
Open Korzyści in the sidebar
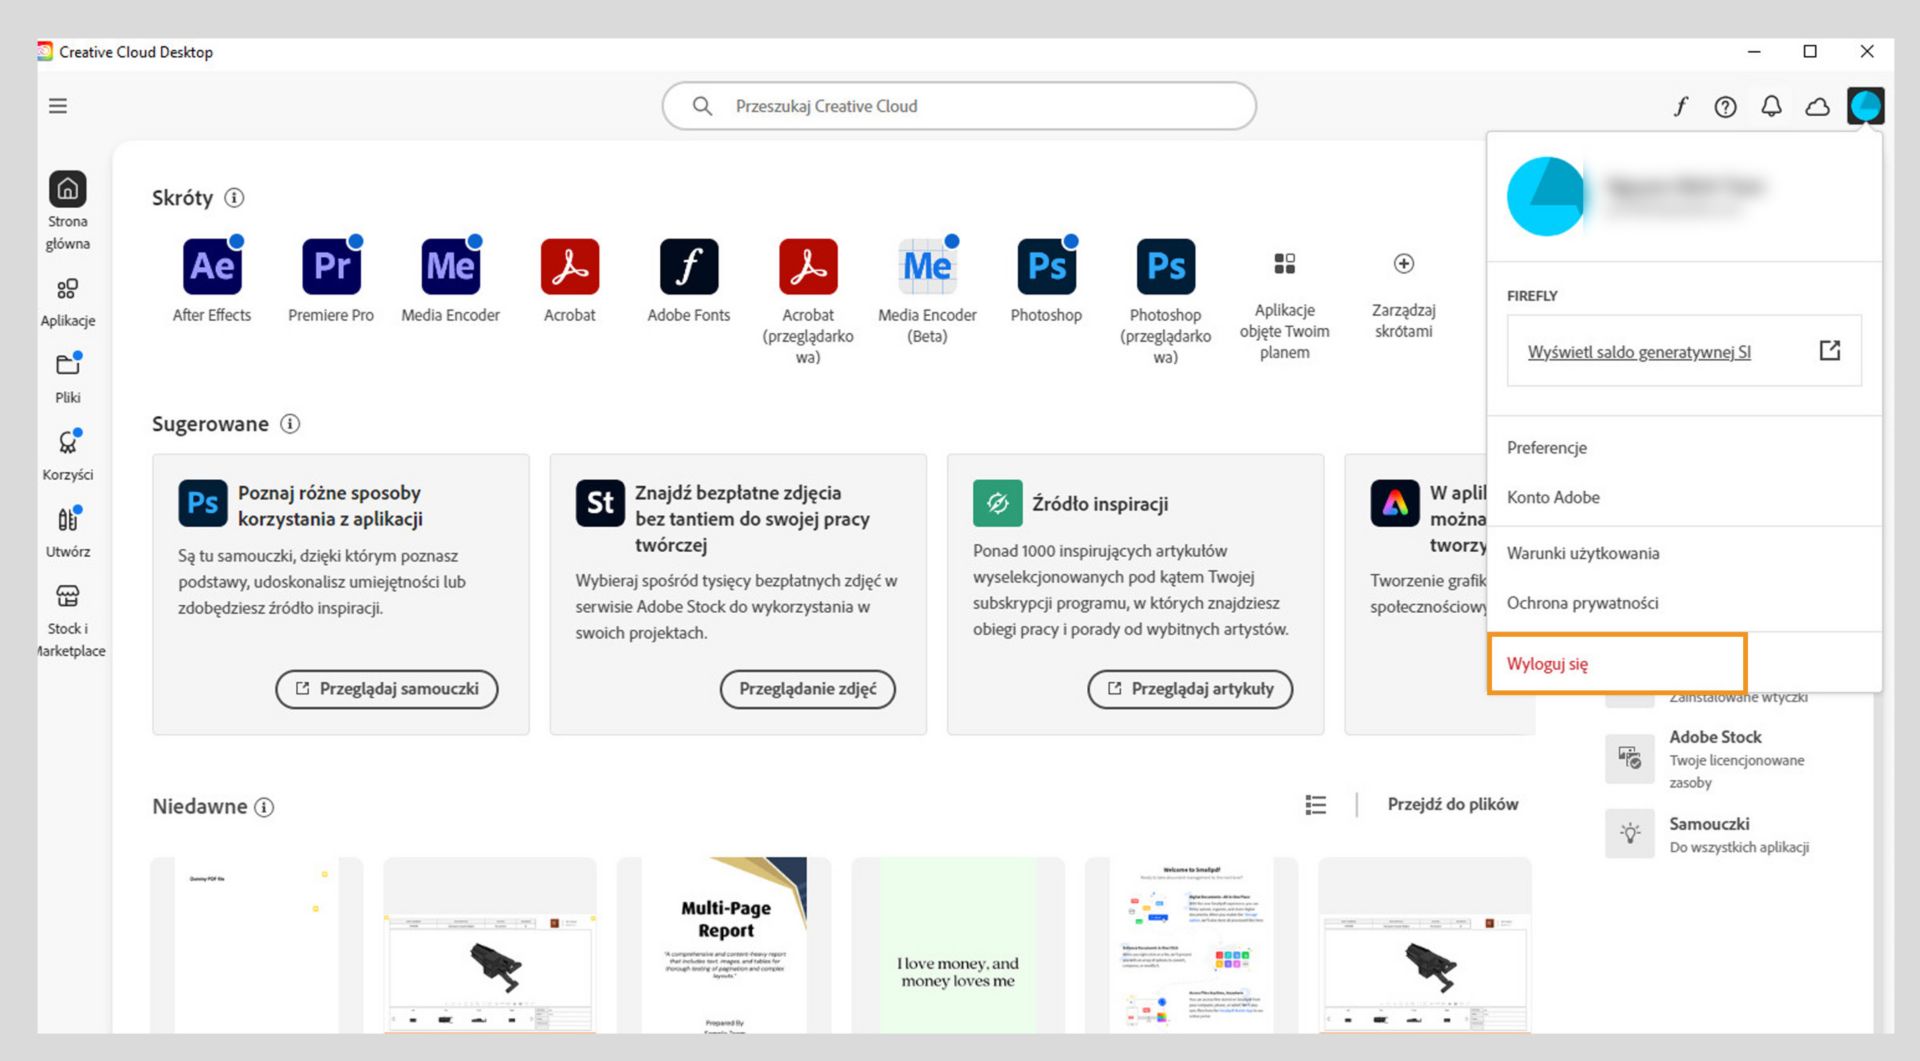(x=67, y=455)
